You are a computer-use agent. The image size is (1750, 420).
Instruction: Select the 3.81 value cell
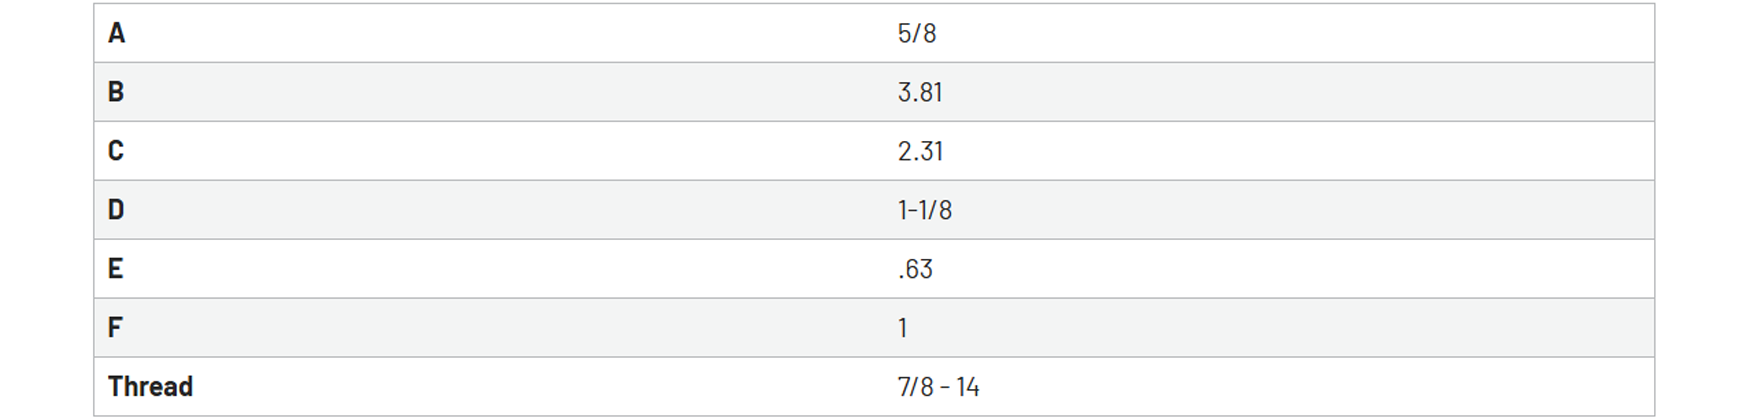pos(919,92)
